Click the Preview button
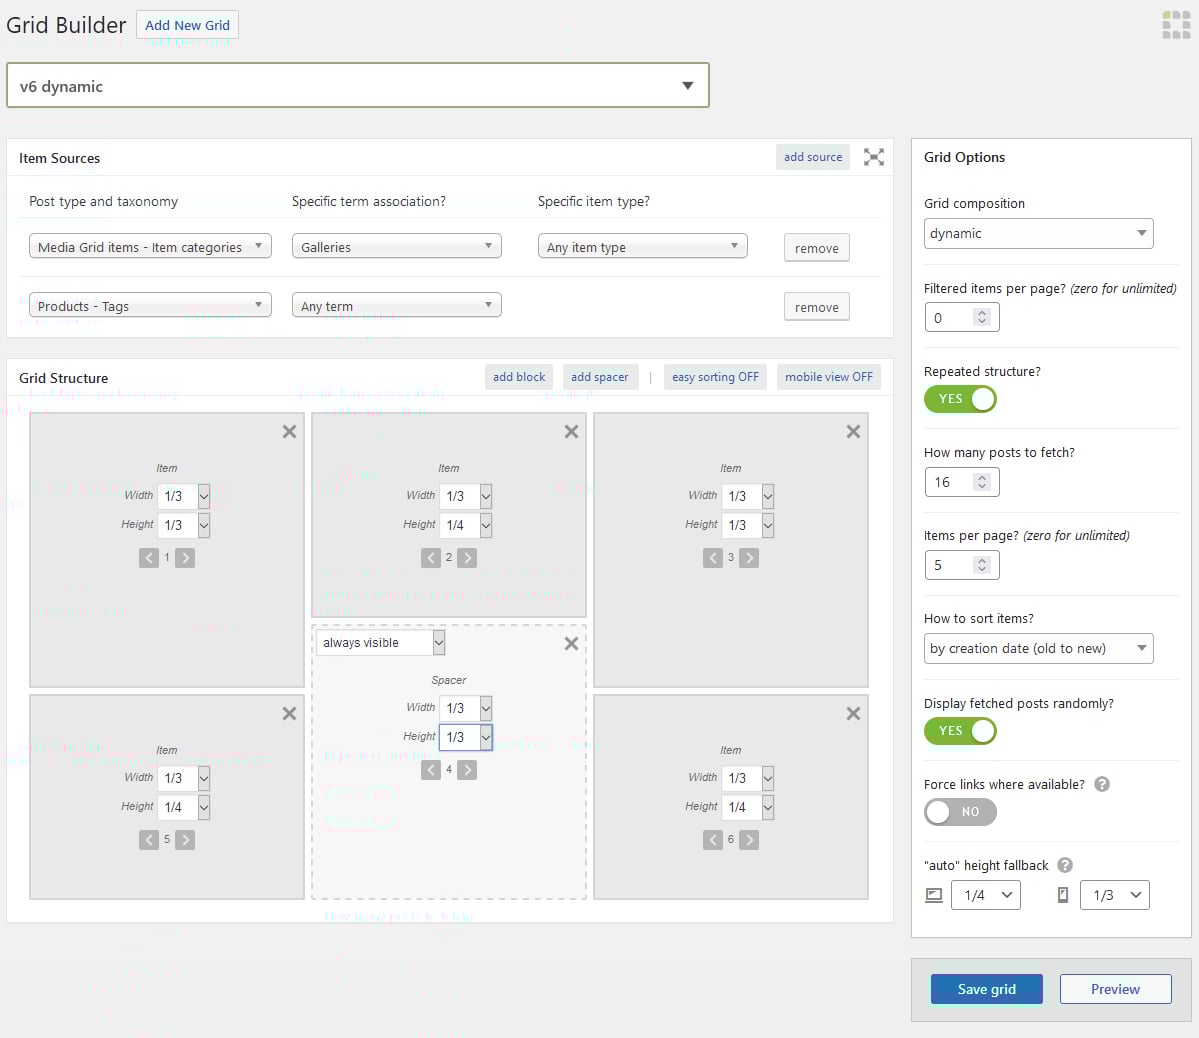The image size is (1199, 1038). point(1115,989)
